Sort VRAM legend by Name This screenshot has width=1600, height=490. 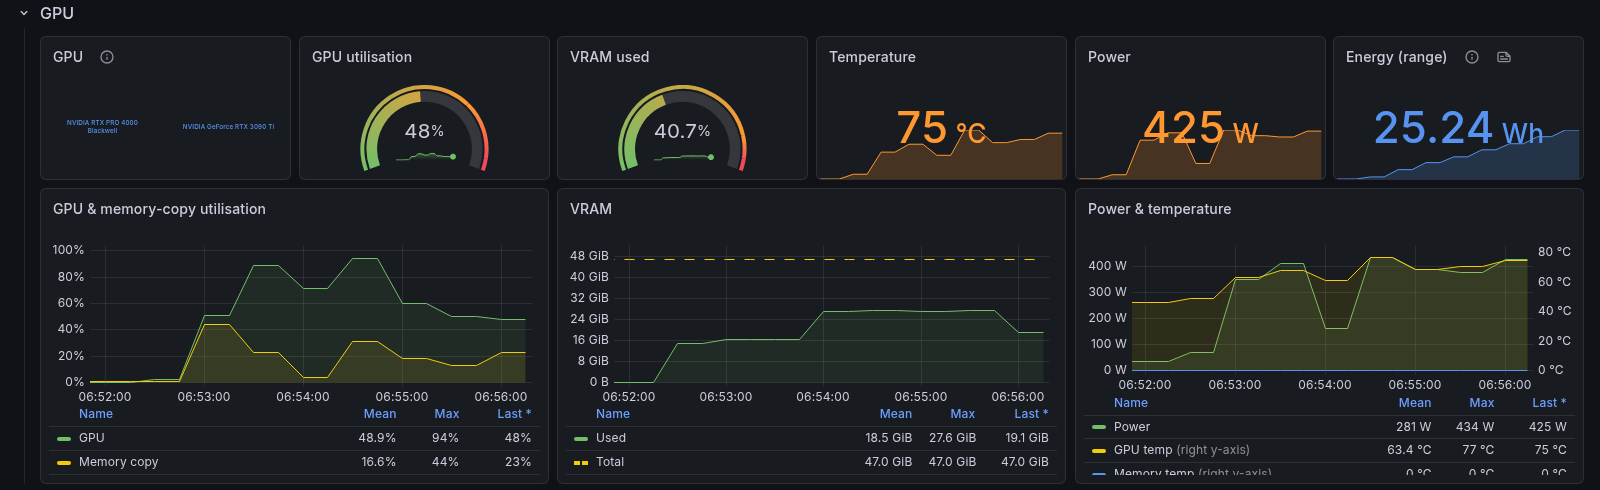(x=613, y=414)
